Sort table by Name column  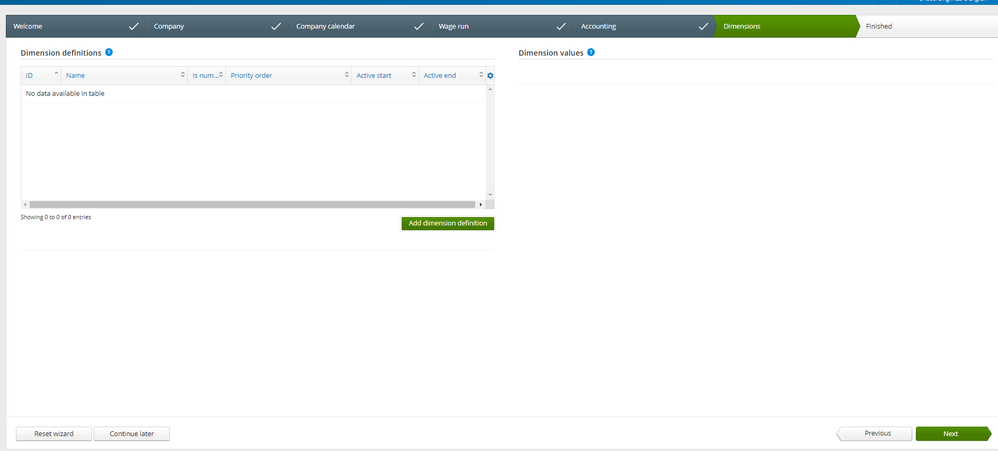(x=124, y=76)
